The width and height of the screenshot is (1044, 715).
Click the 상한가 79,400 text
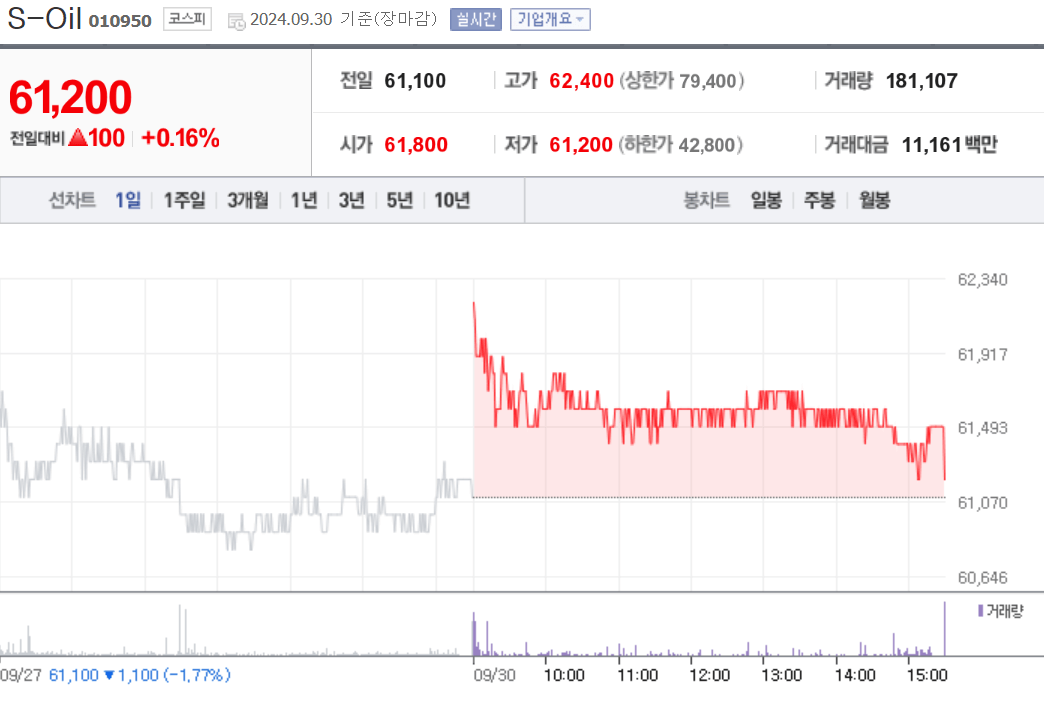[682, 81]
